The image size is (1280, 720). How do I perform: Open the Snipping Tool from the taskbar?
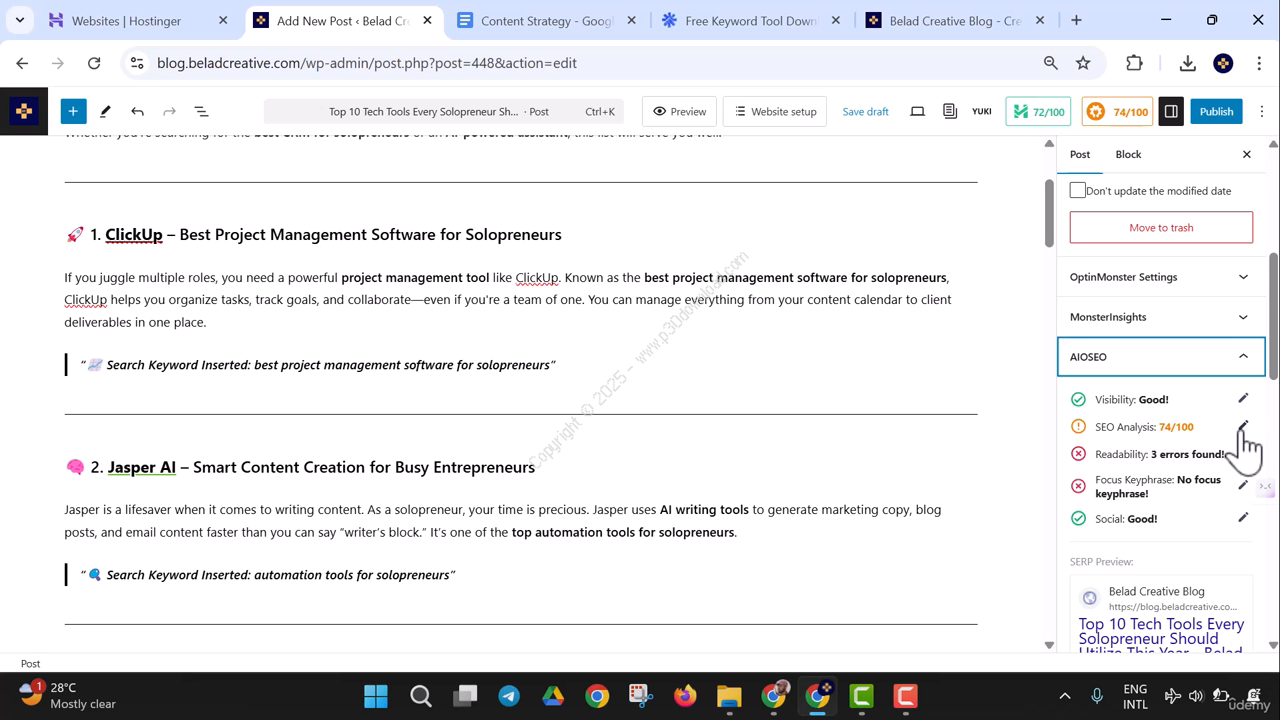tap(641, 696)
